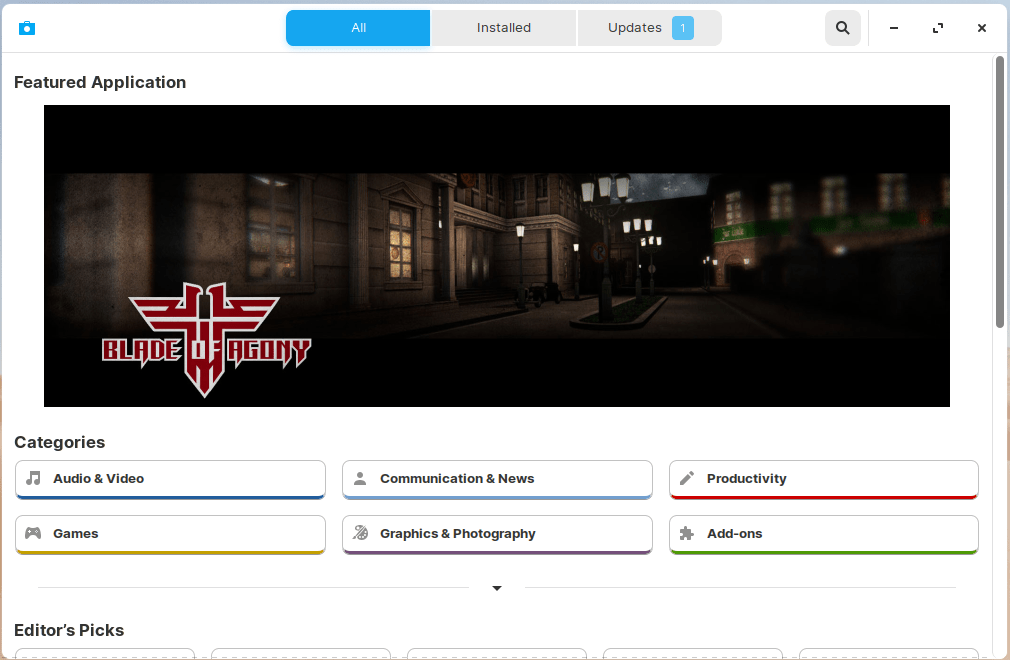Browse the Productivity category
The height and width of the screenshot is (660, 1010).
(x=823, y=479)
